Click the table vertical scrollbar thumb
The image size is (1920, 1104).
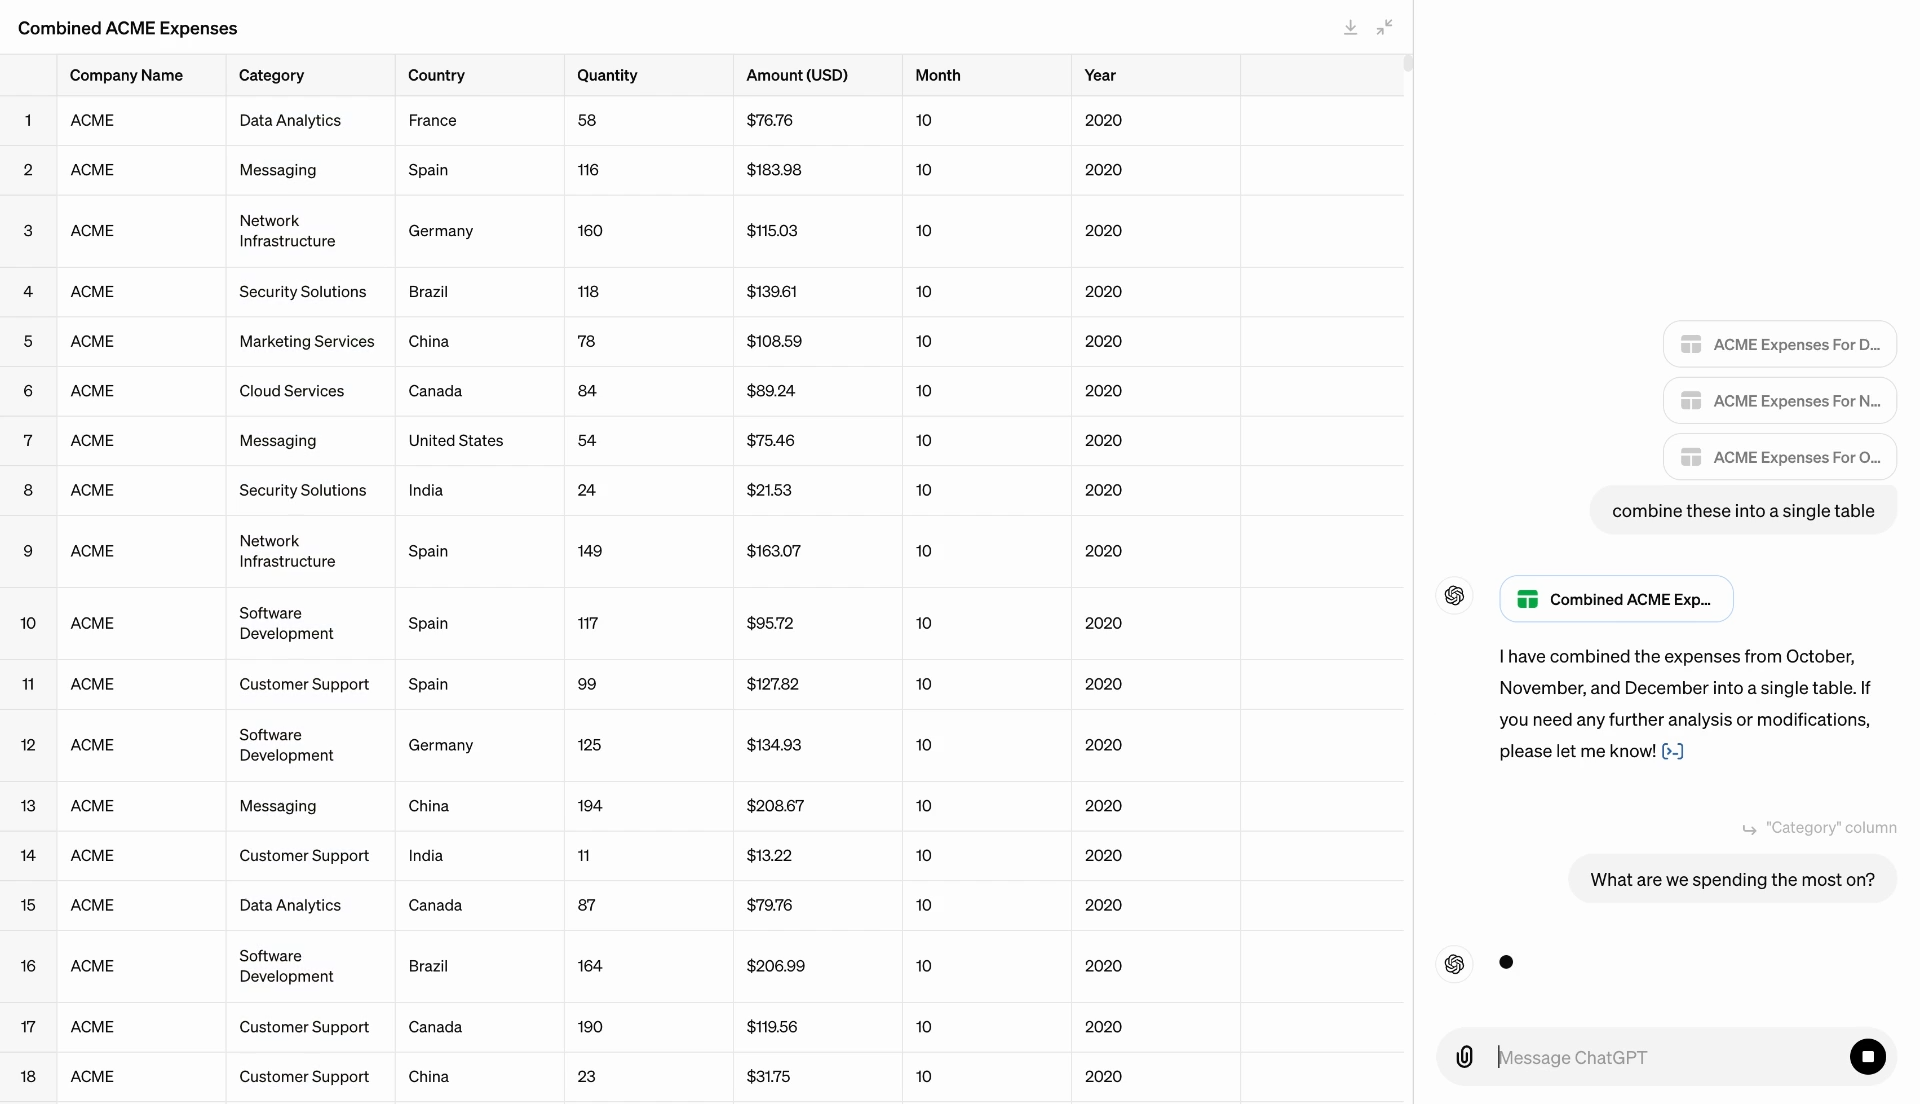point(1408,64)
